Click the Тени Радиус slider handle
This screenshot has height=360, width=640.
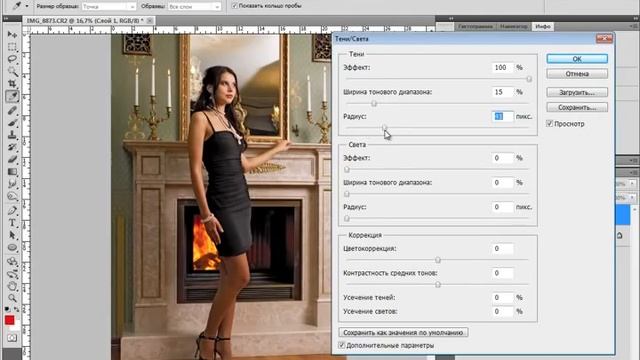(x=384, y=128)
